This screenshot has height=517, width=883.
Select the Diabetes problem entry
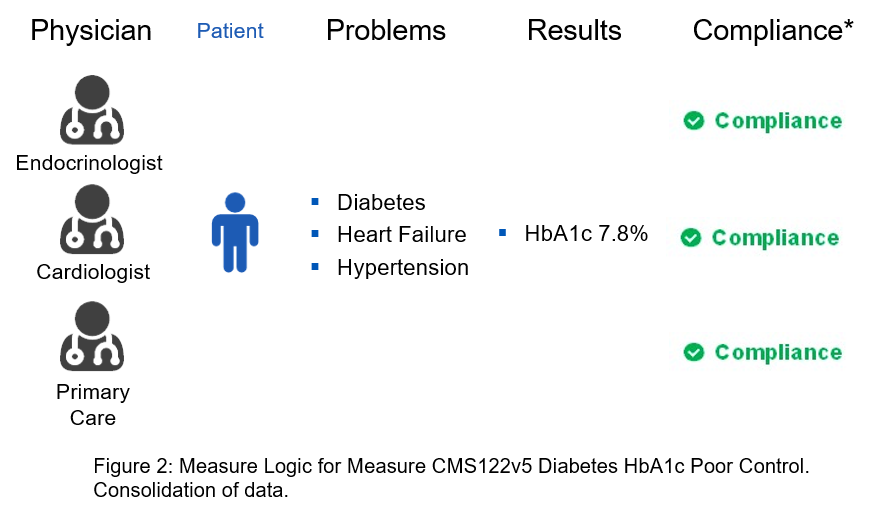381,202
